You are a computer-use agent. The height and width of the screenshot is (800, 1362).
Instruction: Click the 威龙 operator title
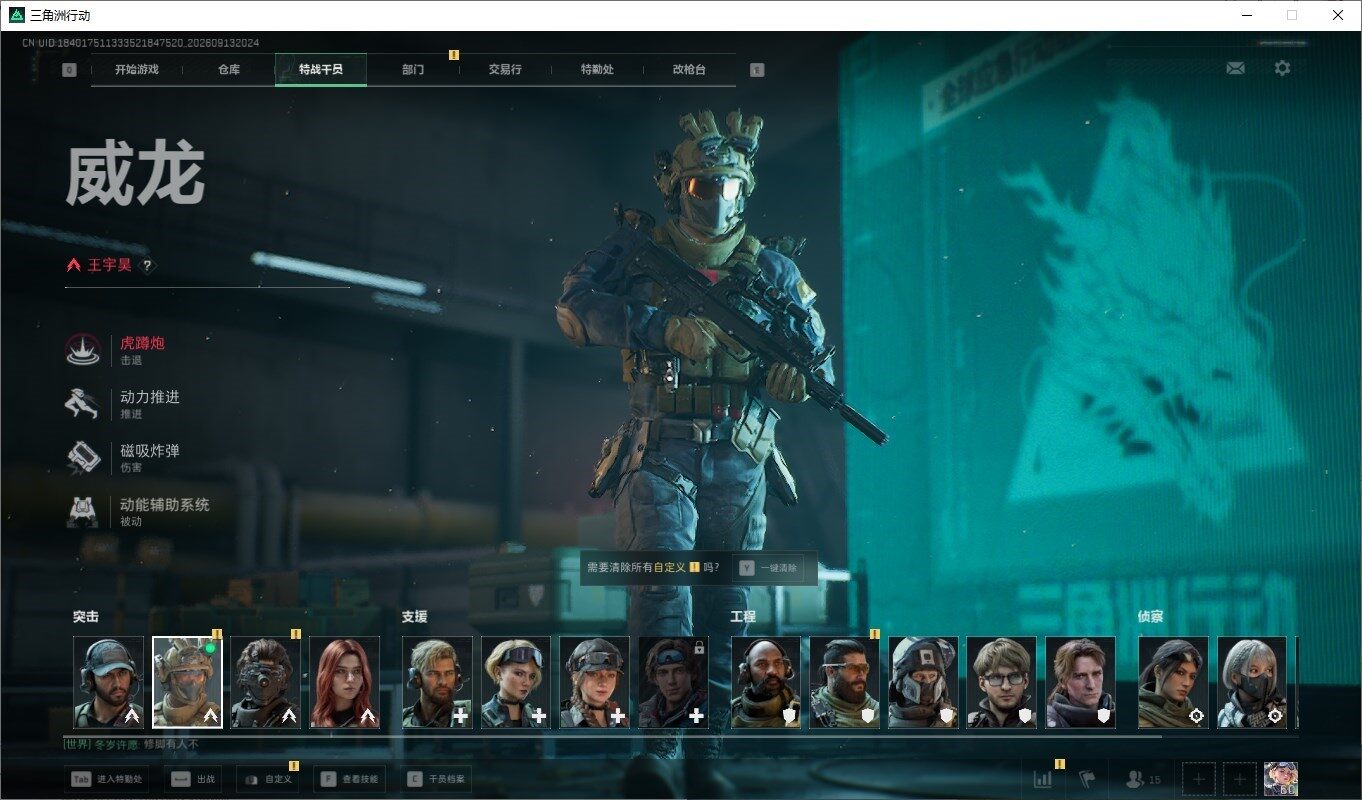pos(135,175)
